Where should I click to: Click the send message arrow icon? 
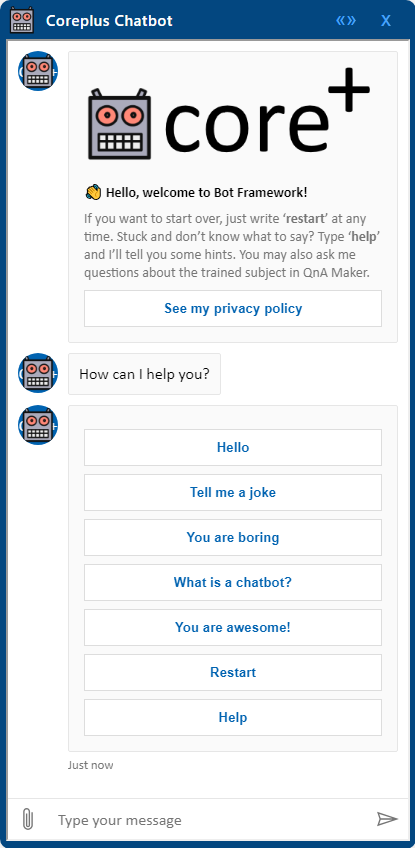[387, 819]
